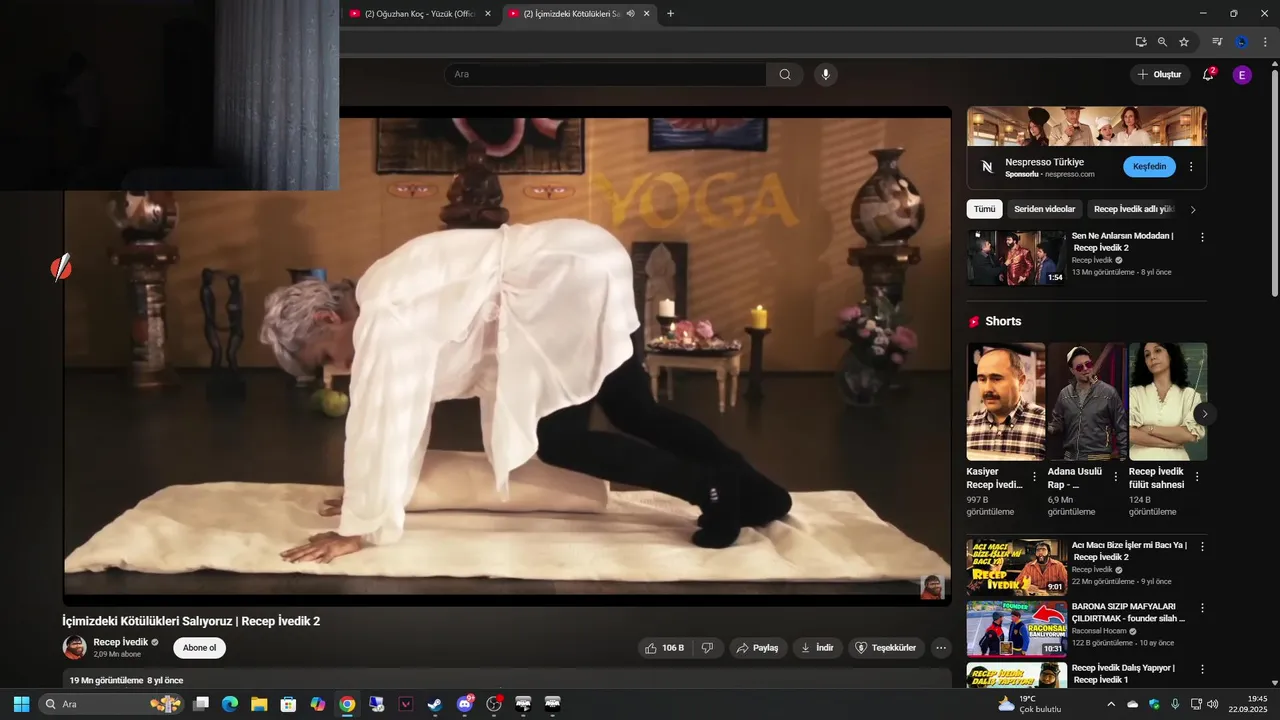Viewport: 1280px width, 720px height.
Task: Select the Seriden videolar chip
Action: tap(1045, 209)
